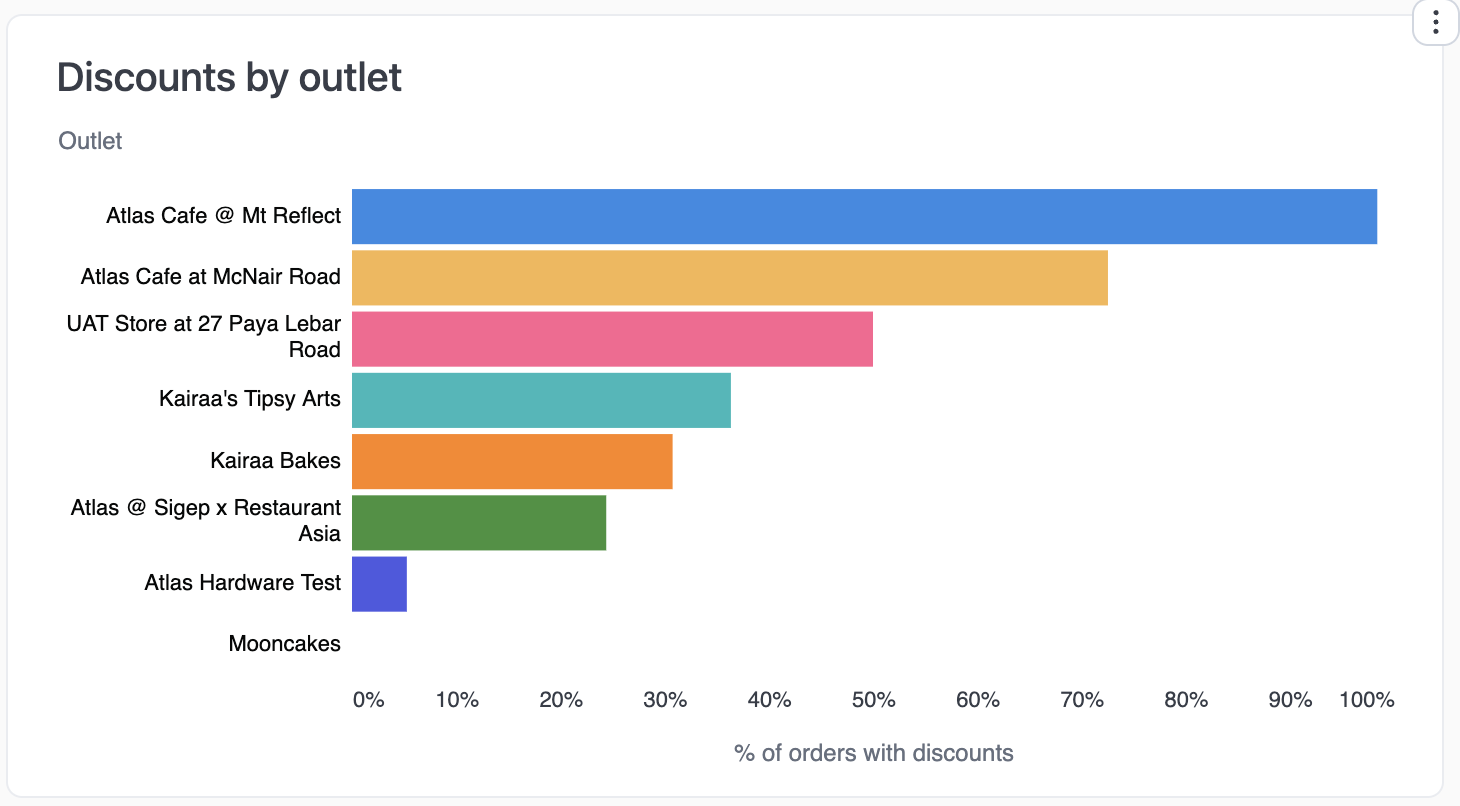Screen dimensions: 1460x806
Task: Select the green Atlas @ Sigep bar
Action: (x=478, y=522)
